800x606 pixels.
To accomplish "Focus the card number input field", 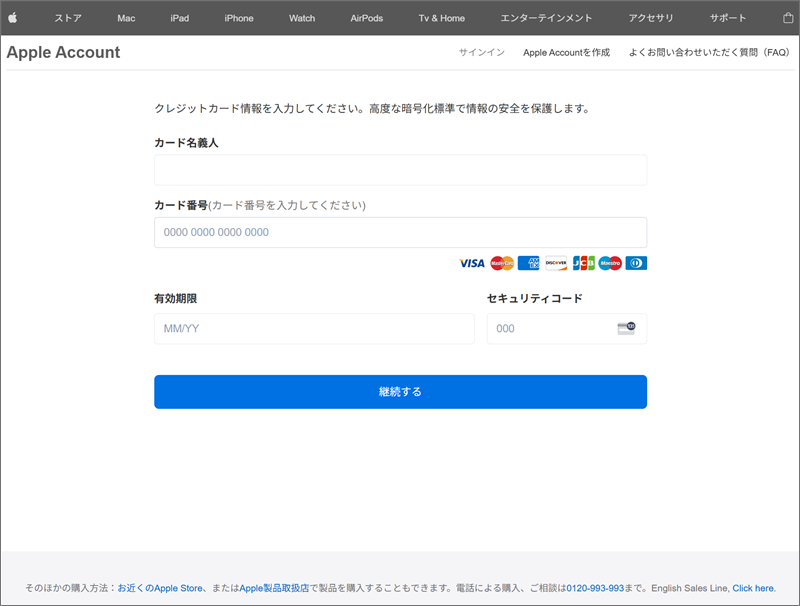I will [401, 233].
